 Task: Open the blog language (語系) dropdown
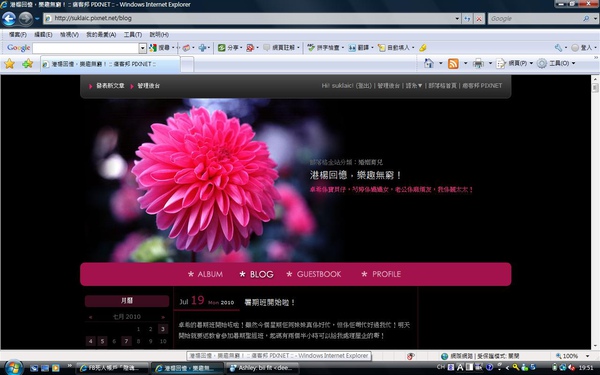pyautogui.click(x=414, y=86)
